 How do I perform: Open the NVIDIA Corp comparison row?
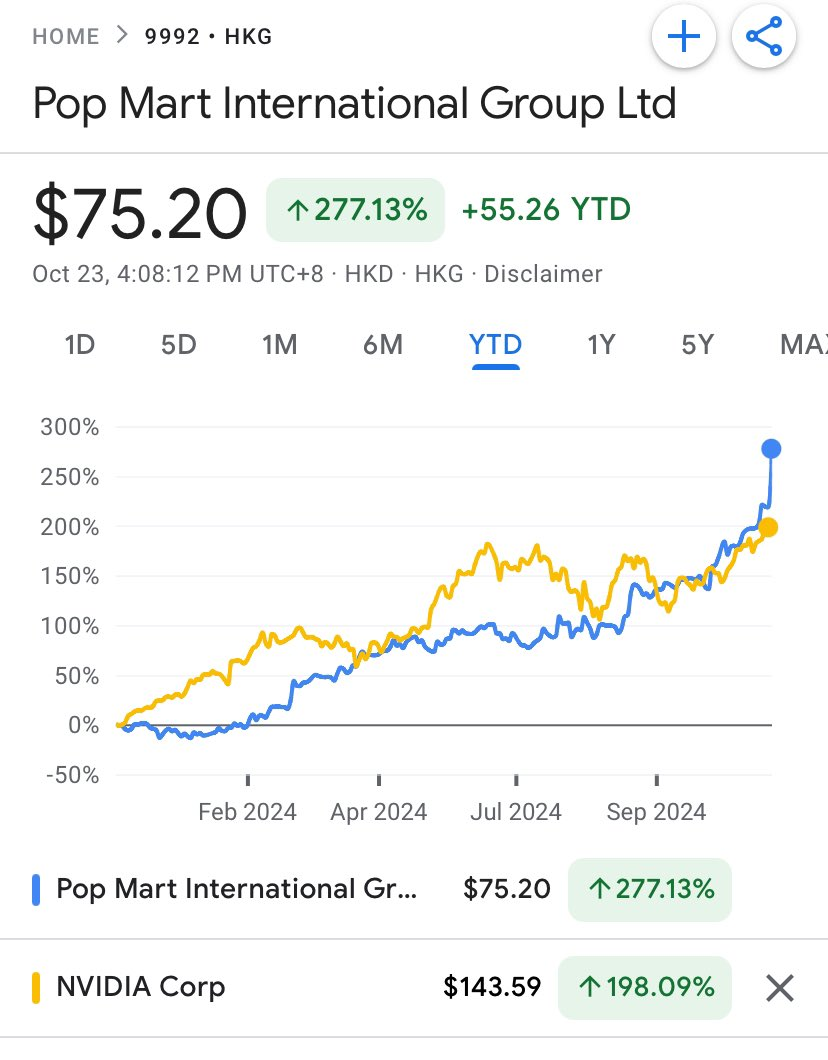tap(141, 988)
